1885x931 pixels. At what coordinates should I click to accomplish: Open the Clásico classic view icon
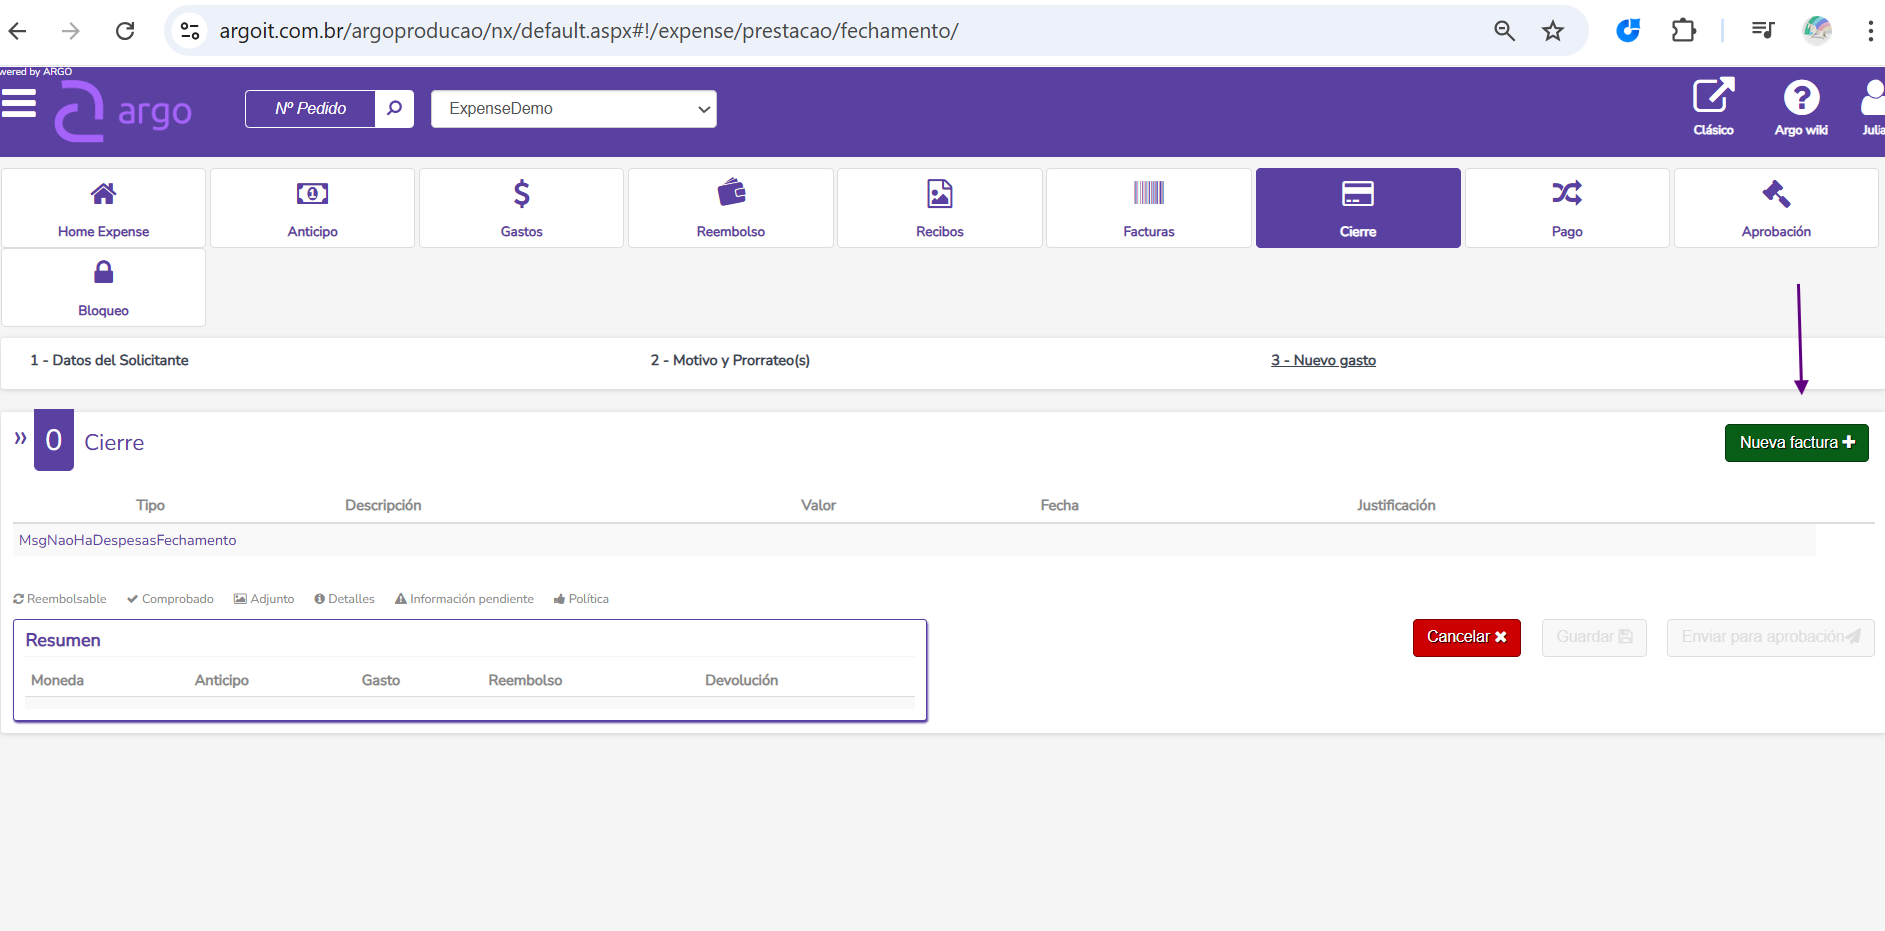point(1713,106)
